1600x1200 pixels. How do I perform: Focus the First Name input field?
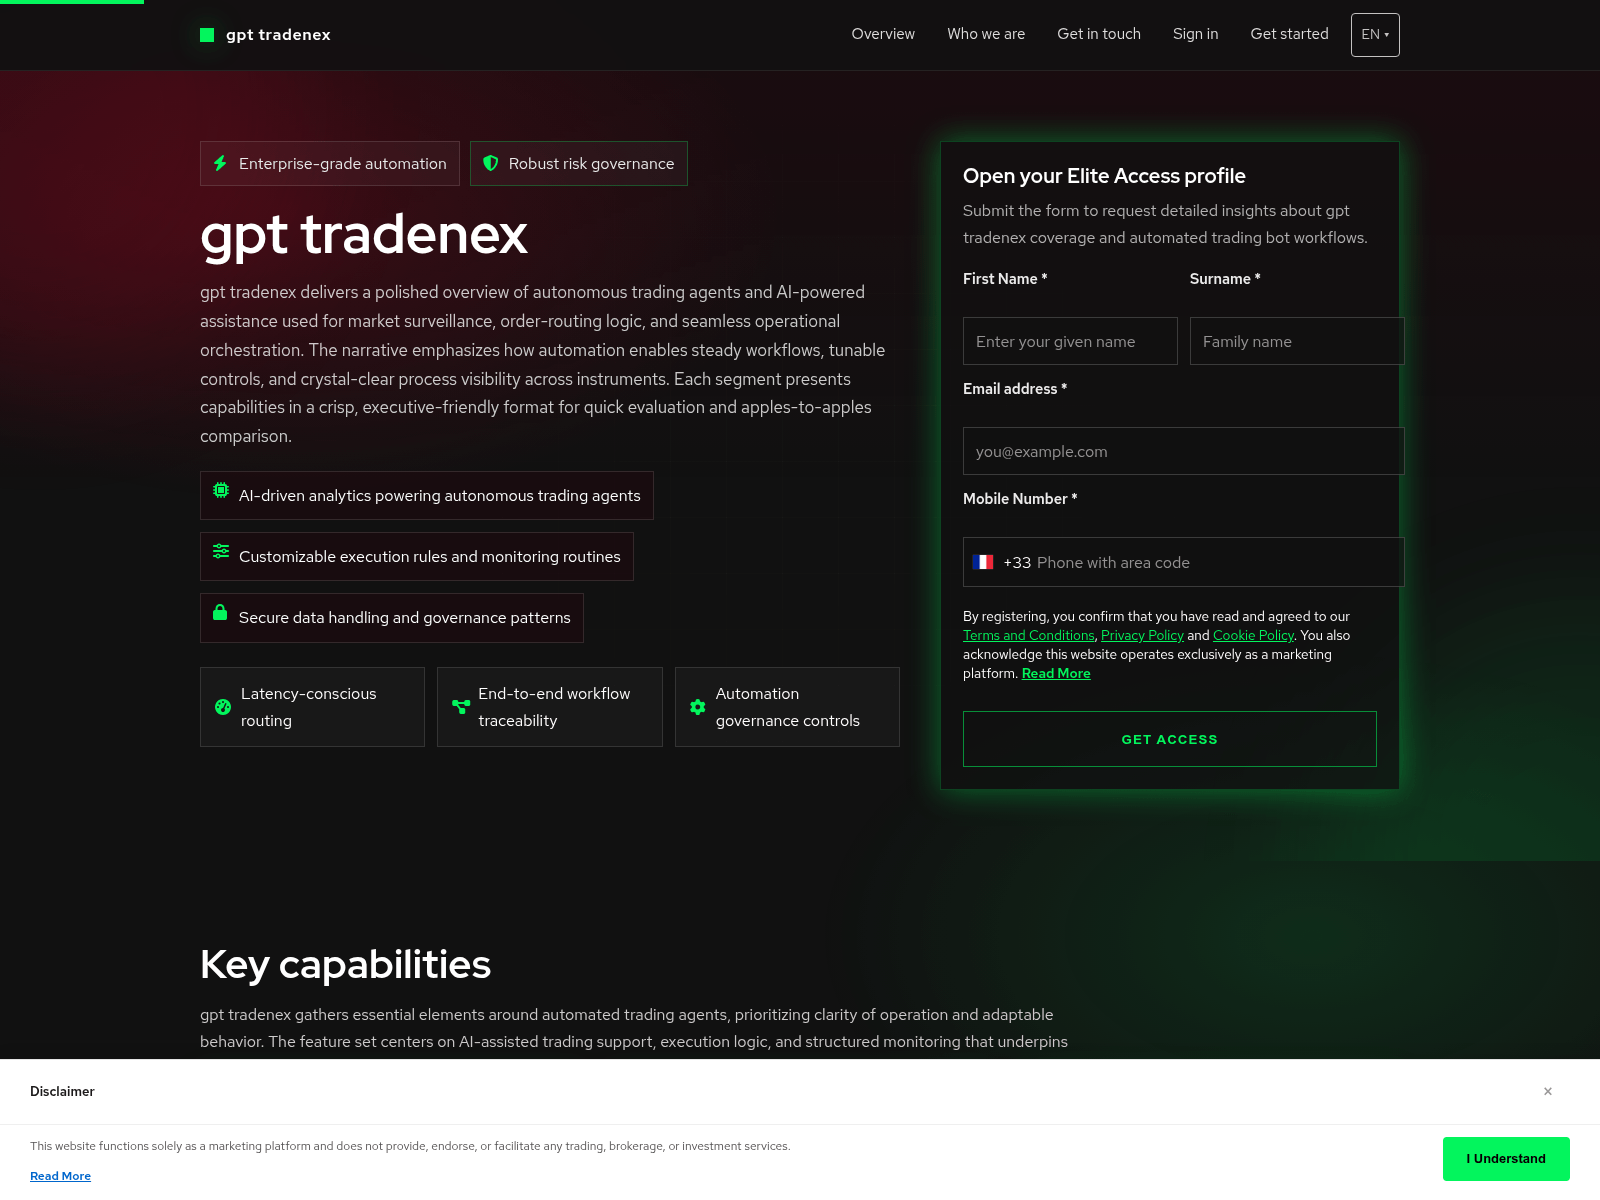(1070, 341)
